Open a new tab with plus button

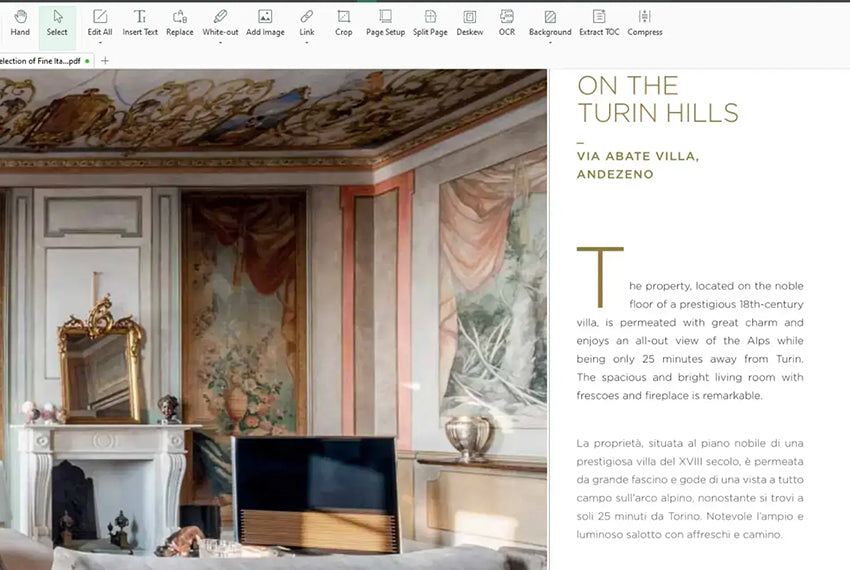(x=105, y=61)
